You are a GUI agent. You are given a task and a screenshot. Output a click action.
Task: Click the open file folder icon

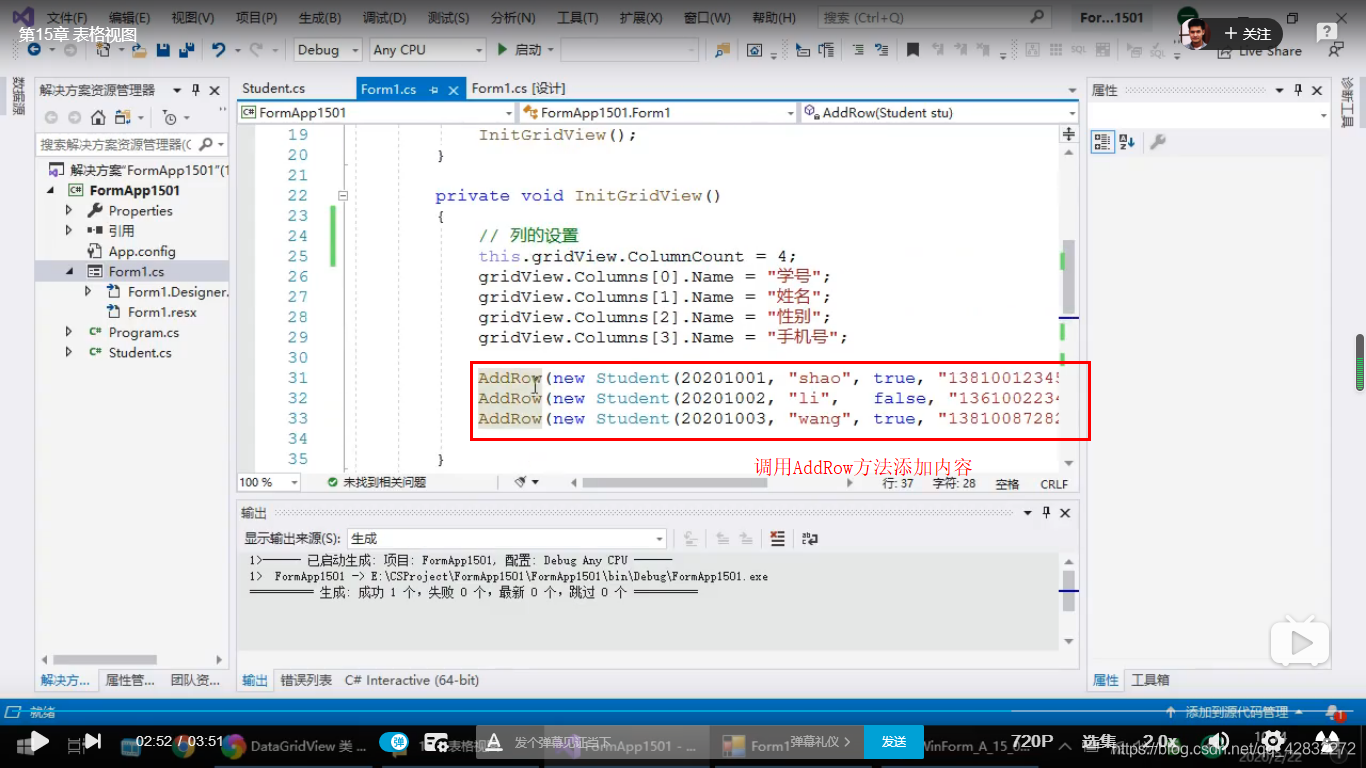tap(139, 50)
